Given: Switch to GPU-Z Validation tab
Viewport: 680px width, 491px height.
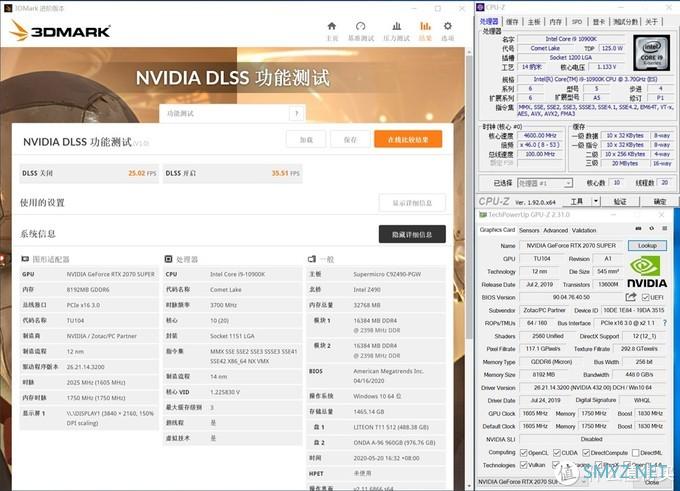Looking at the screenshot, I should (x=584, y=230).
